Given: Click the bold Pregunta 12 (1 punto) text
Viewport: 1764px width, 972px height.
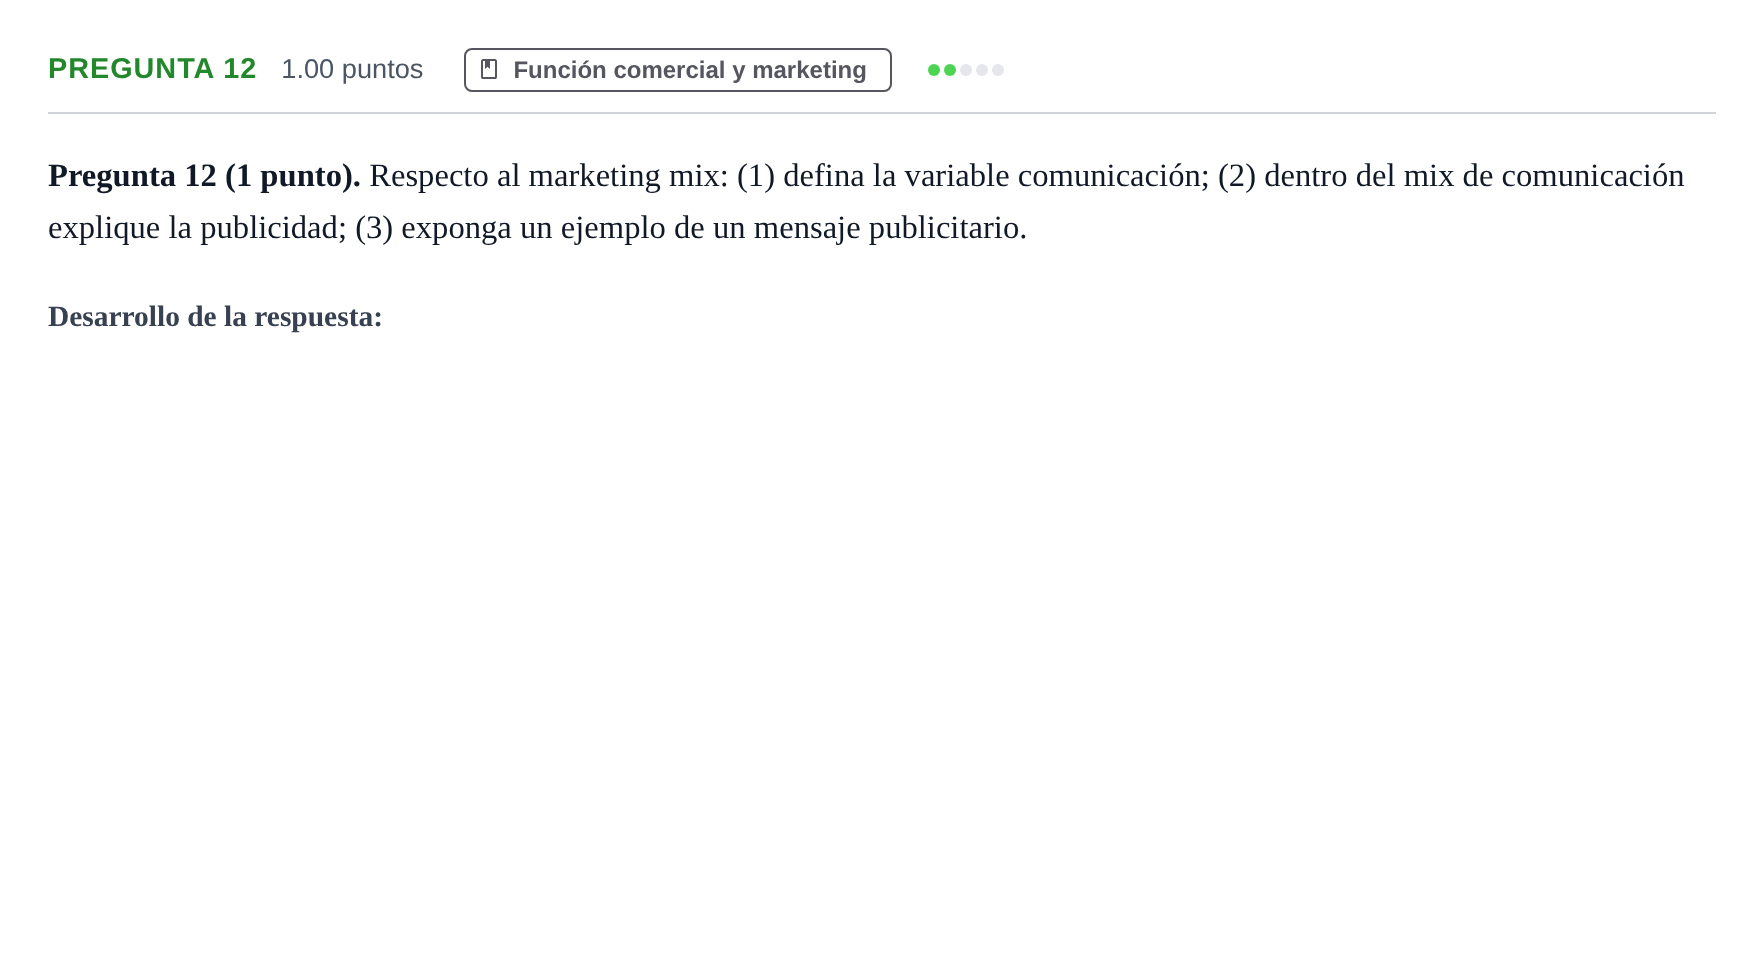Looking at the screenshot, I should [204, 176].
